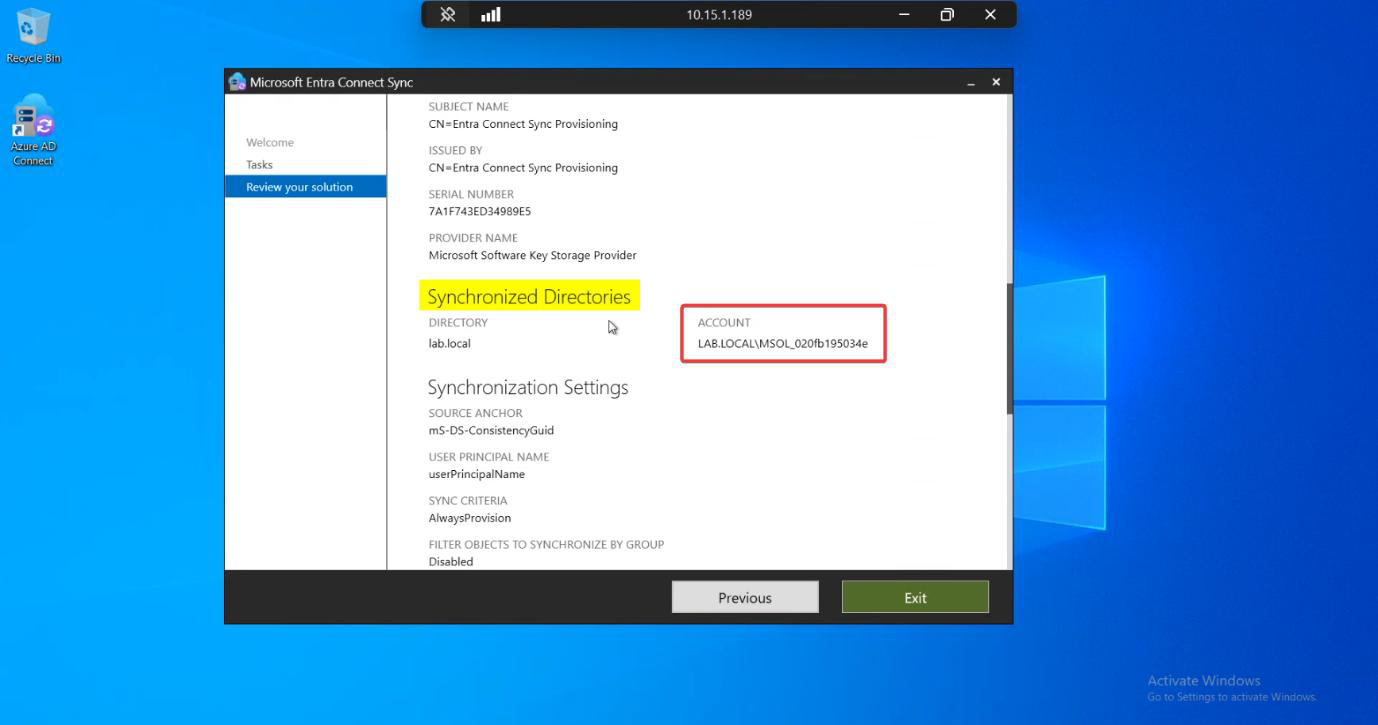Select Review your solution step
Viewport: 1378px width, 725px height.
[305, 187]
